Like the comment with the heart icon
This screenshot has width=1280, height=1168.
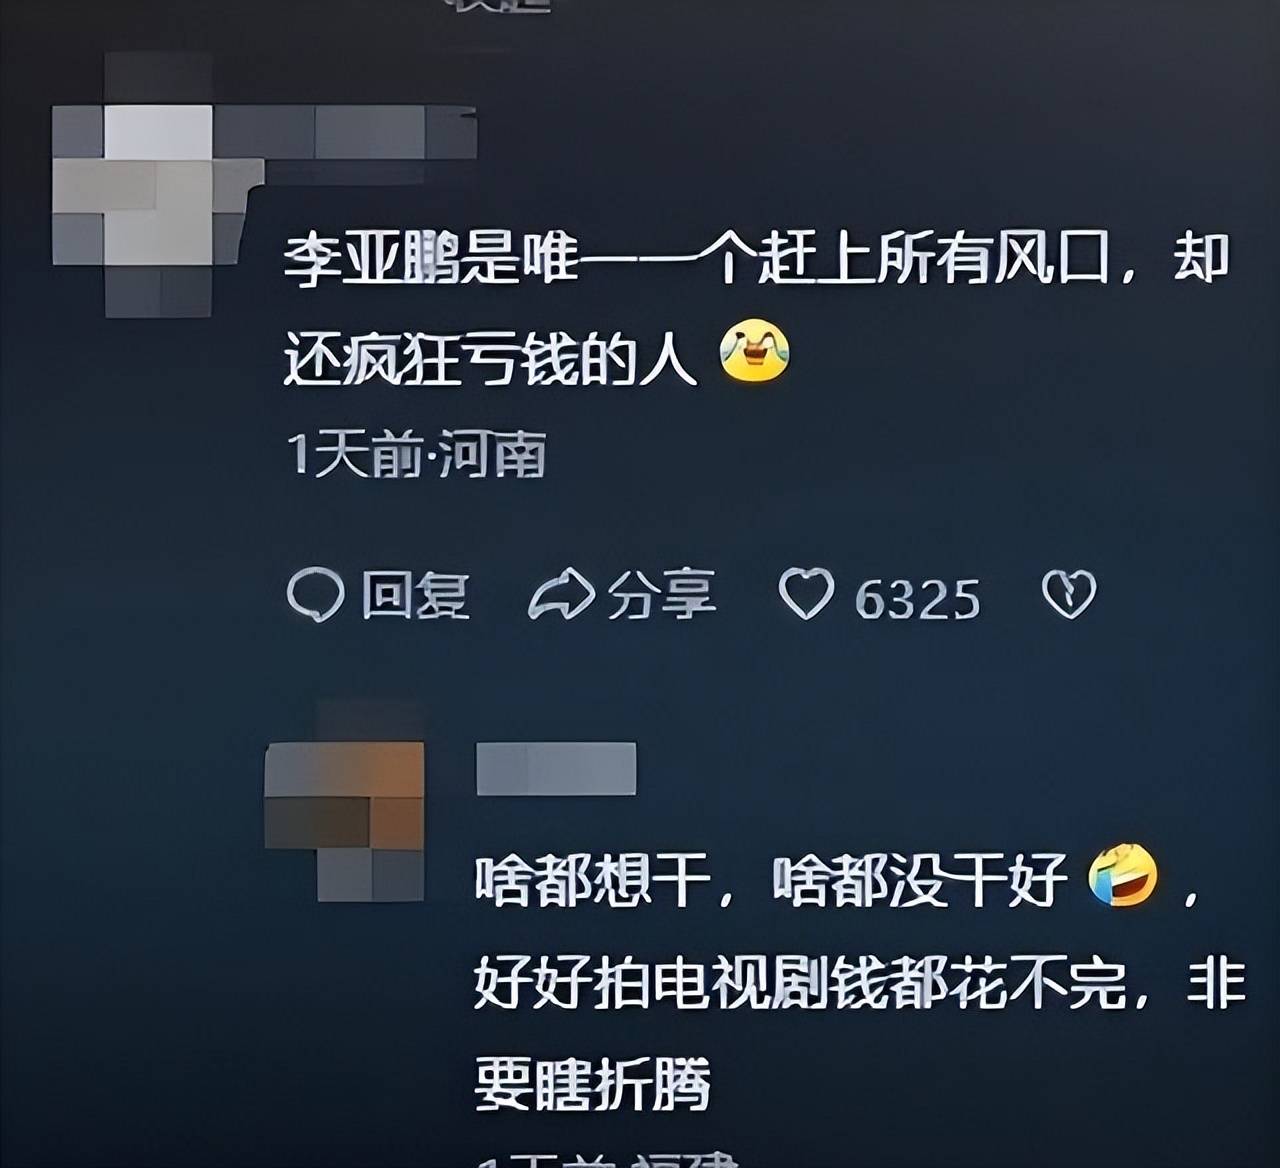pos(806,594)
